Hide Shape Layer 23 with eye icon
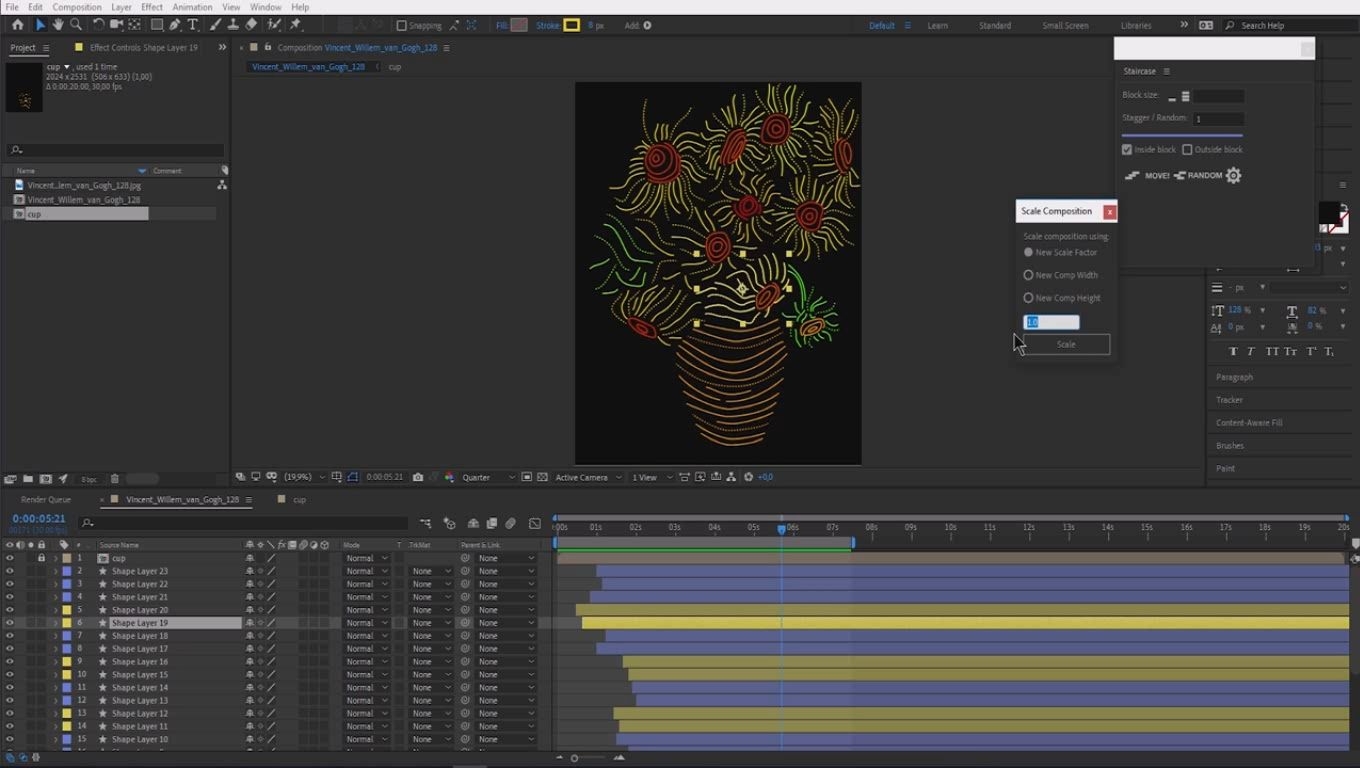Screen dimensions: 1360x768 pos(9,571)
